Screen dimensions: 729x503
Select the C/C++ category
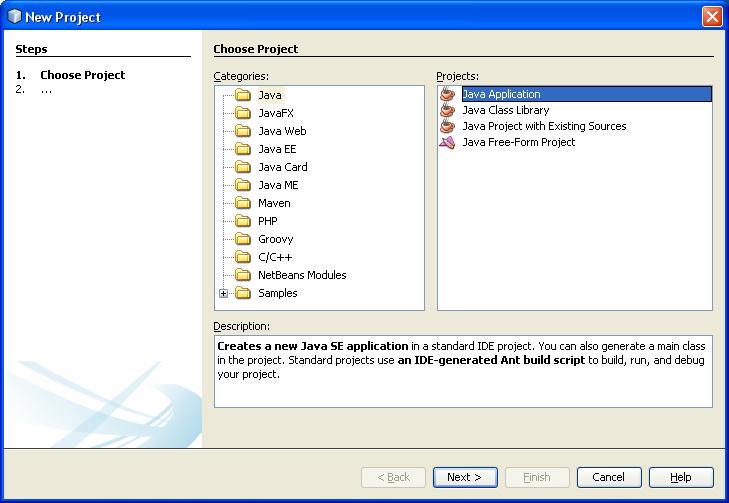point(273,257)
